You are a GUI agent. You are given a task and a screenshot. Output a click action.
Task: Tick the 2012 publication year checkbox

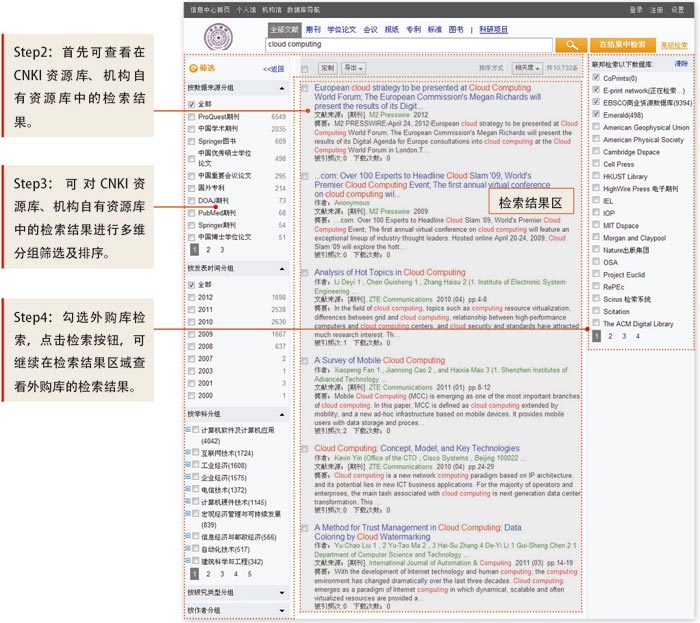point(192,297)
